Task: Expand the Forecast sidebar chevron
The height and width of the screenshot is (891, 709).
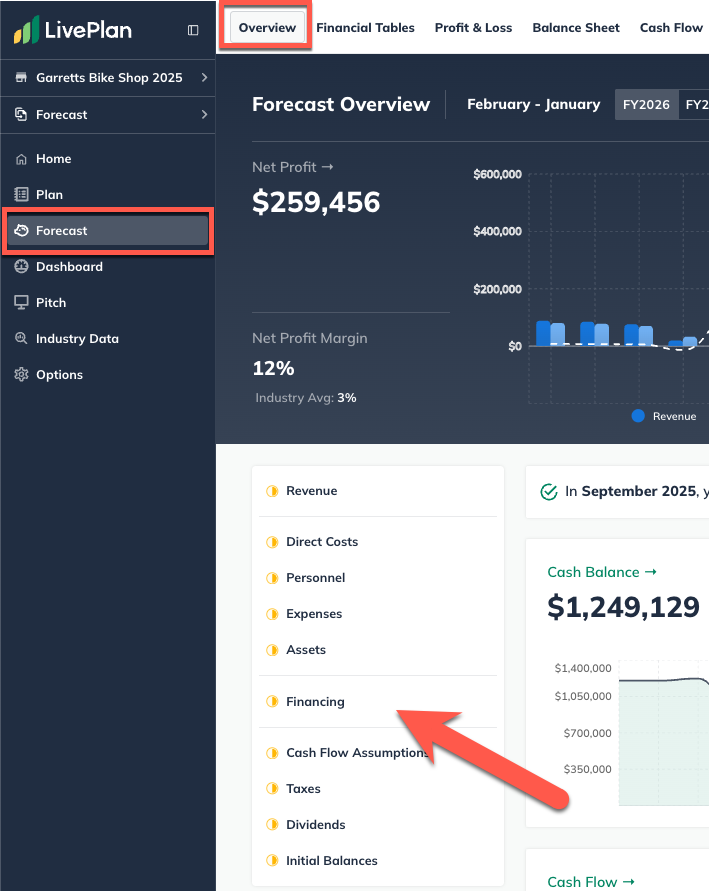Action: point(203,114)
